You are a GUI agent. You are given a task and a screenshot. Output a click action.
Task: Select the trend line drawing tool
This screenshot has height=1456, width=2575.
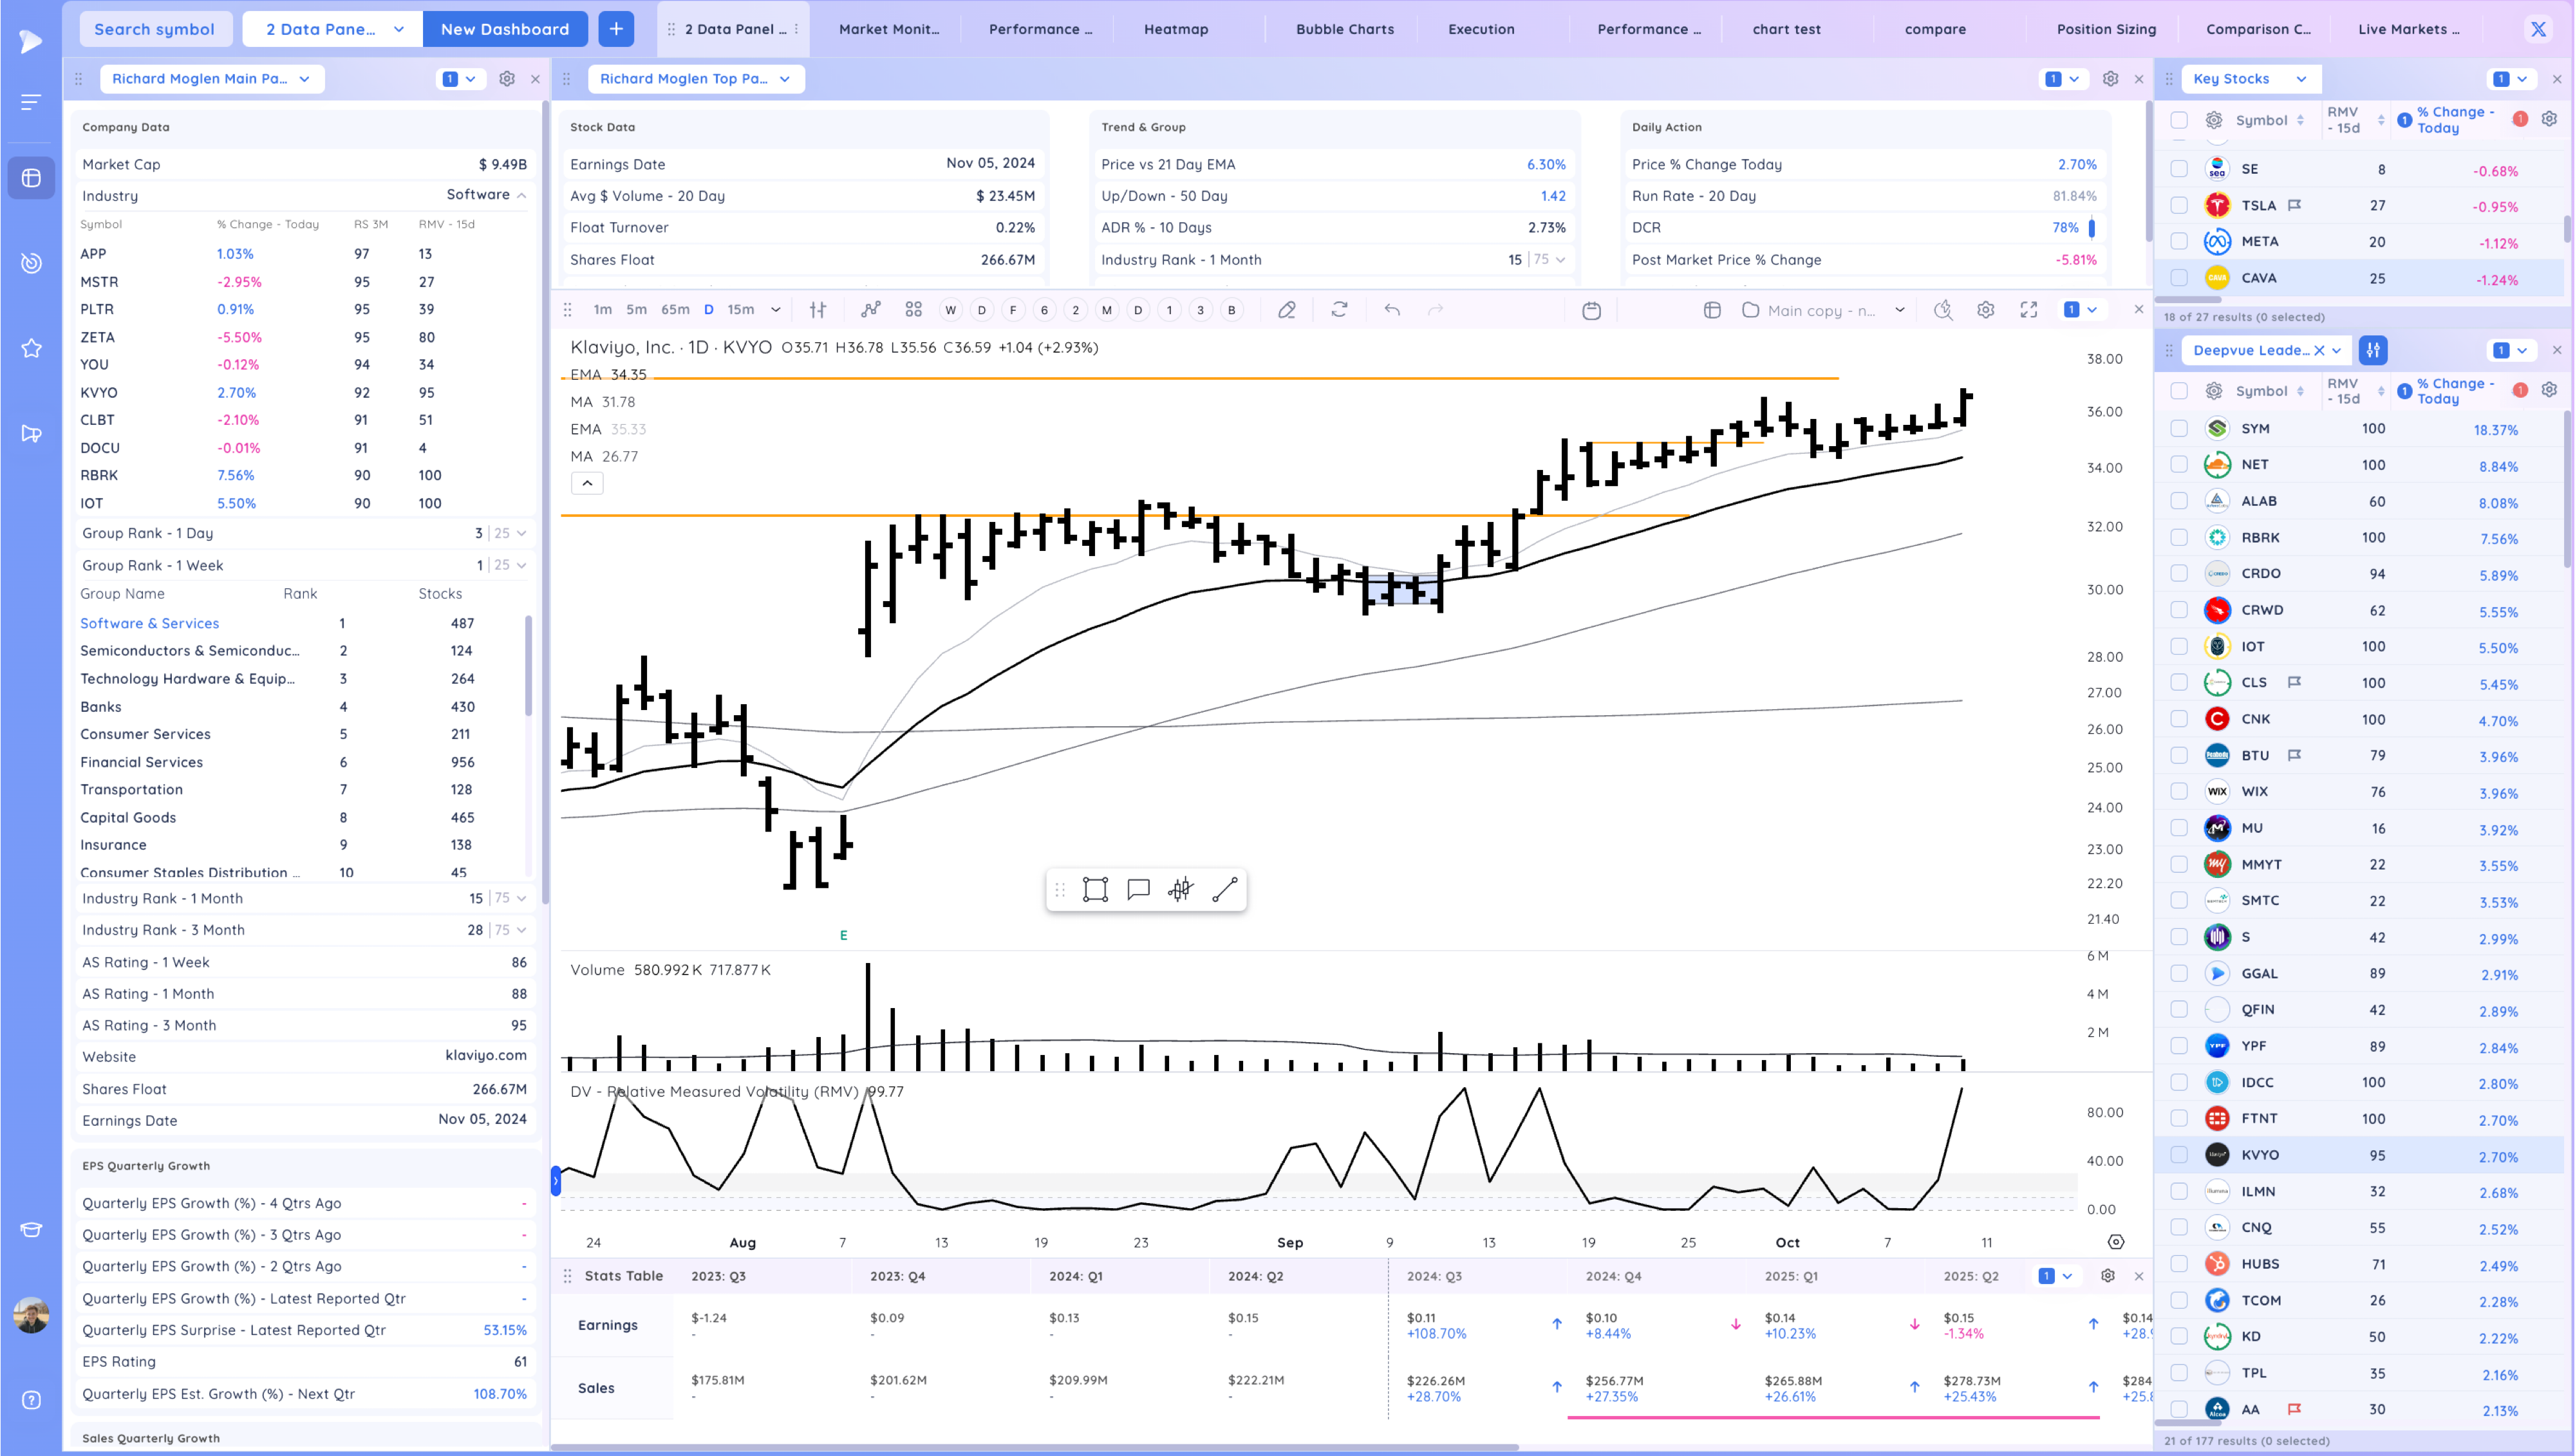(1224, 890)
